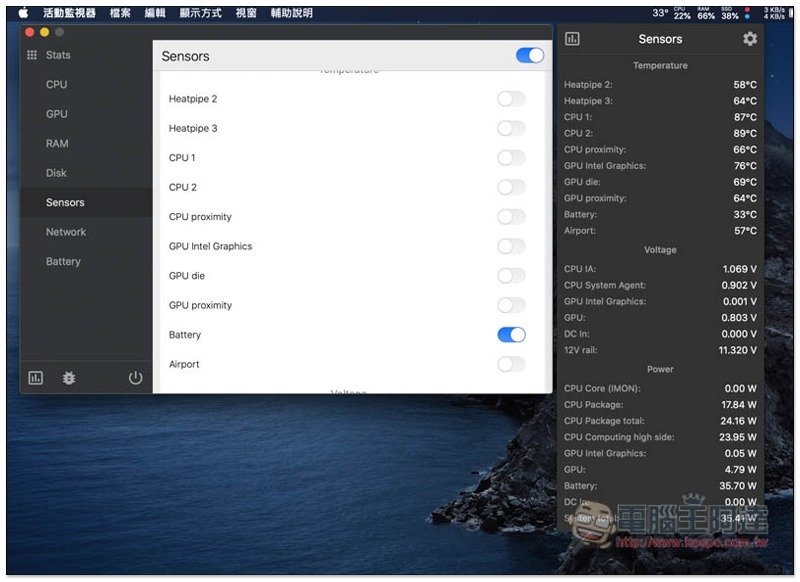Screen dimensions: 800x582
Task: Click the Stats grid icon
Action: (32, 55)
